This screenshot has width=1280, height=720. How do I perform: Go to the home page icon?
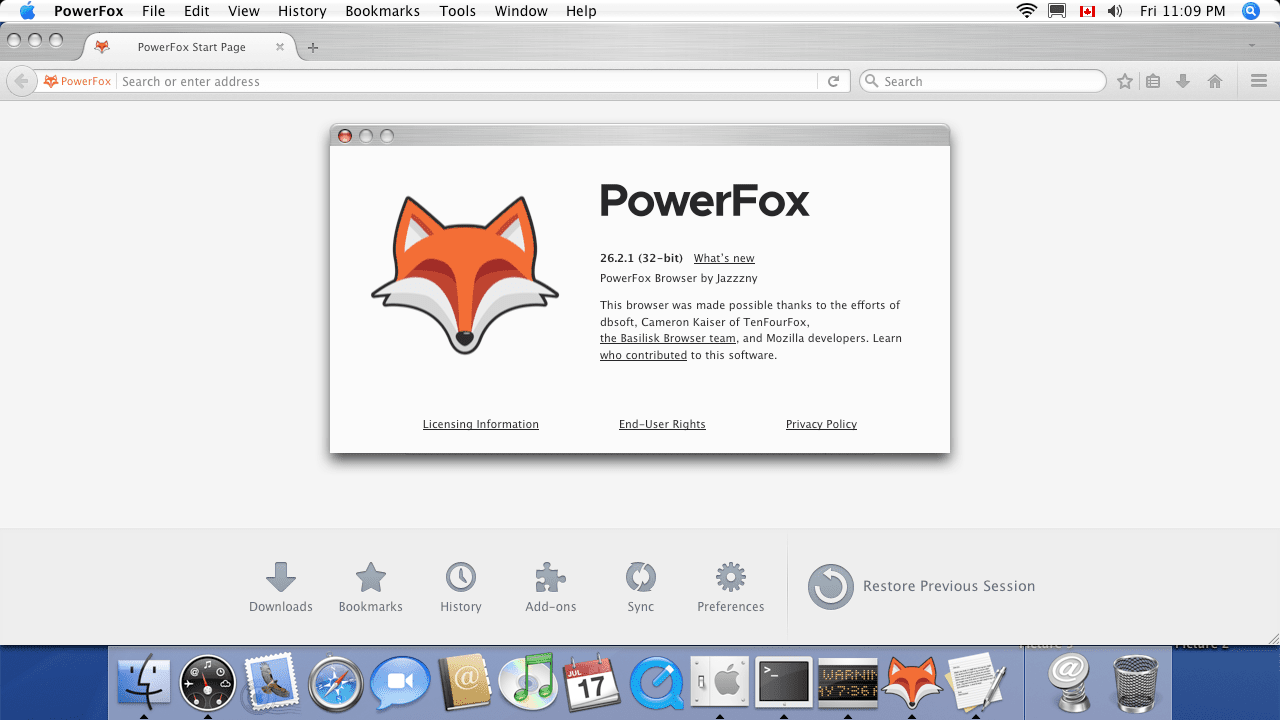pos(1215,81)
